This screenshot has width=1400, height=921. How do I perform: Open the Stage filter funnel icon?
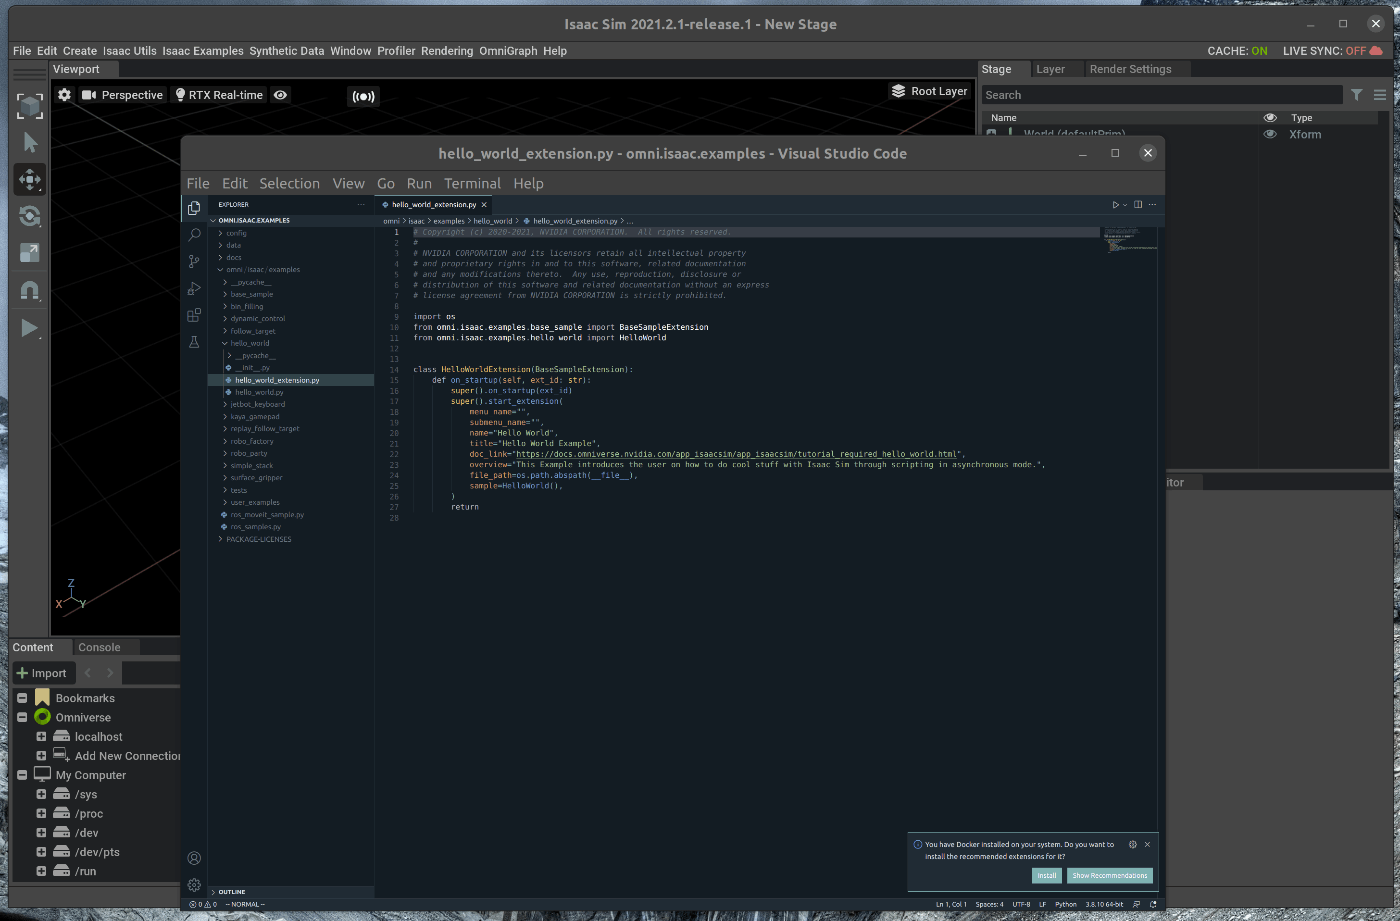1357,95
